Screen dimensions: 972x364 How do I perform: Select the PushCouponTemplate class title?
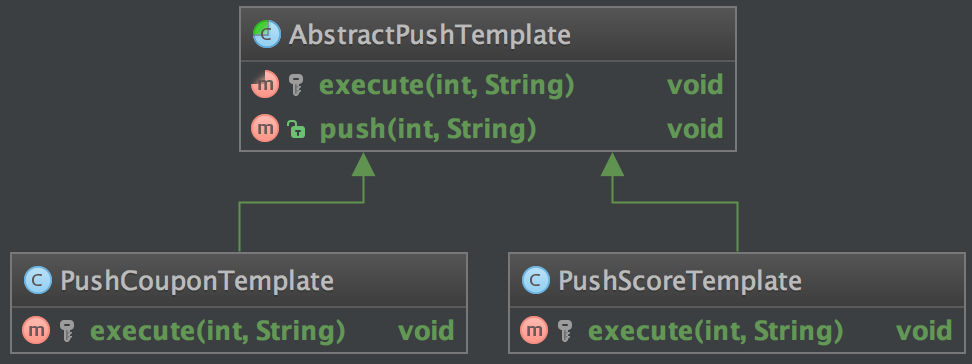point(197,281)
